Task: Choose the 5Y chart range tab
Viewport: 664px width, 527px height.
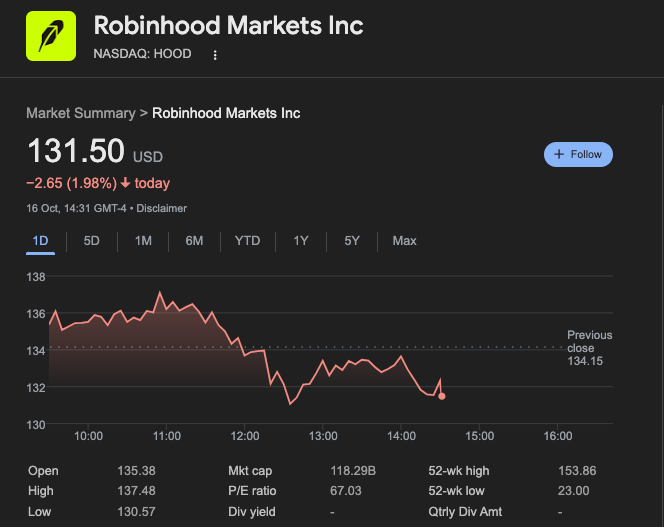Action: click(352, 241)
